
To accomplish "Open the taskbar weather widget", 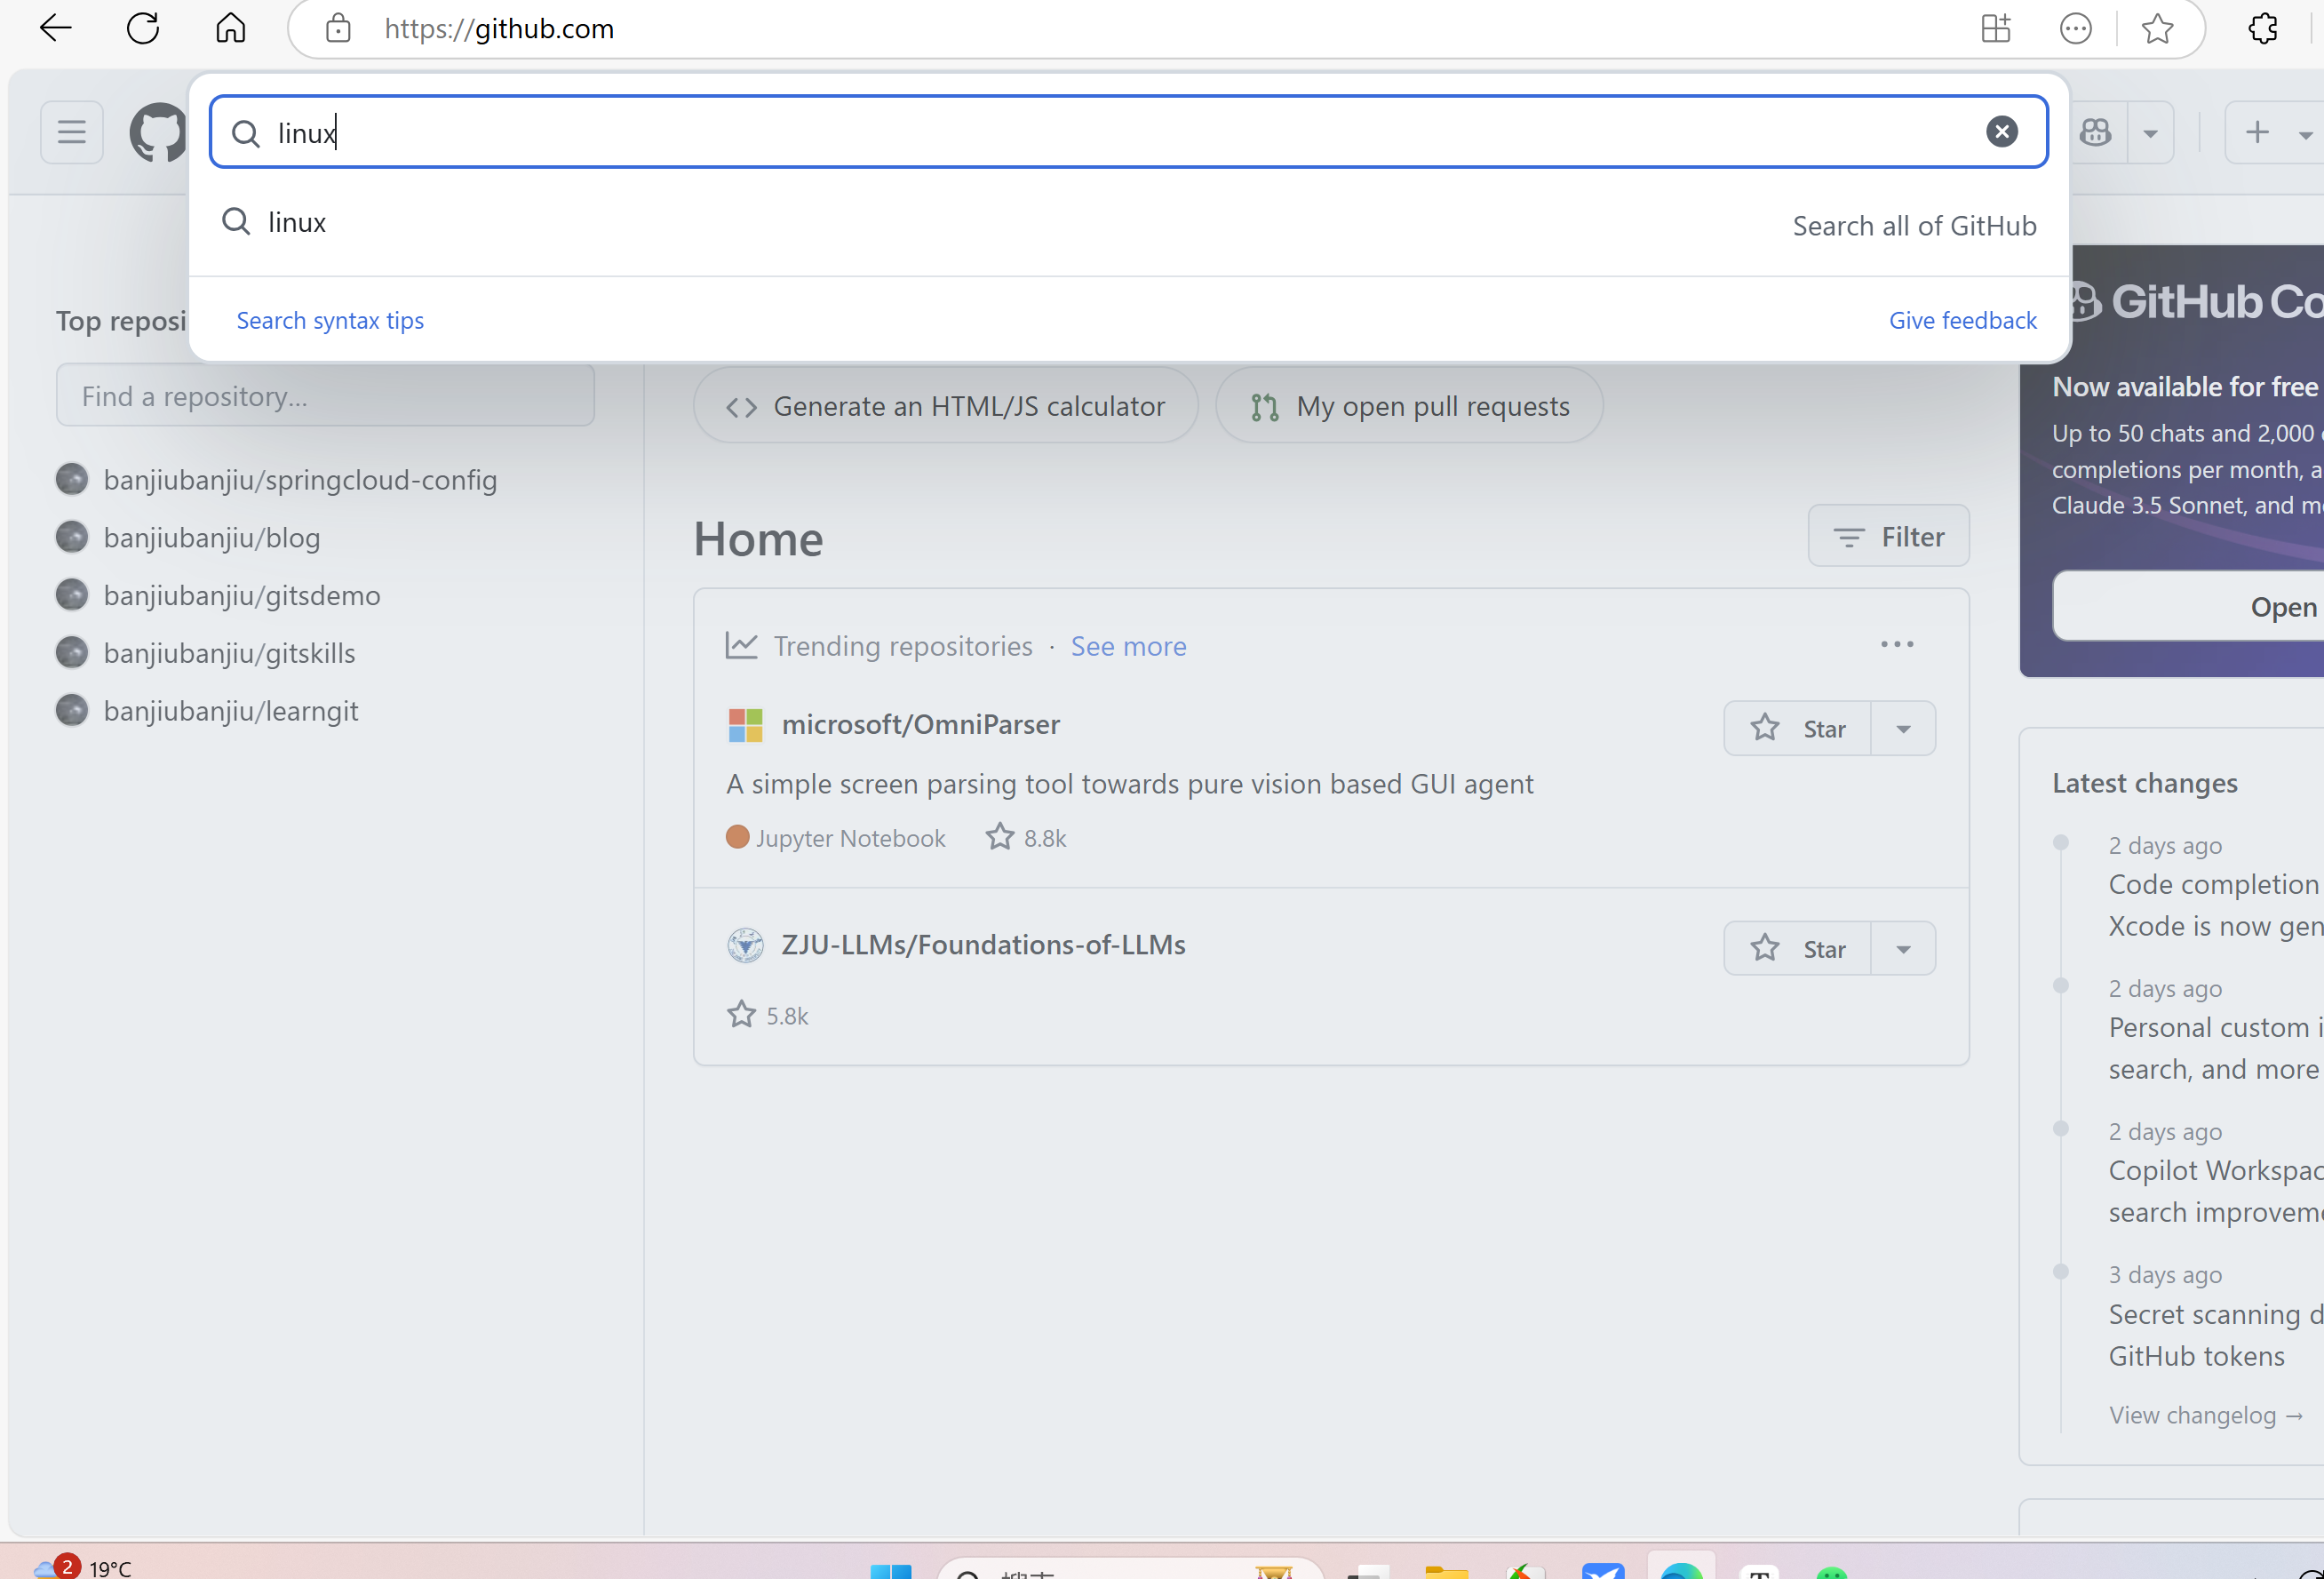I will point(82,1566).
